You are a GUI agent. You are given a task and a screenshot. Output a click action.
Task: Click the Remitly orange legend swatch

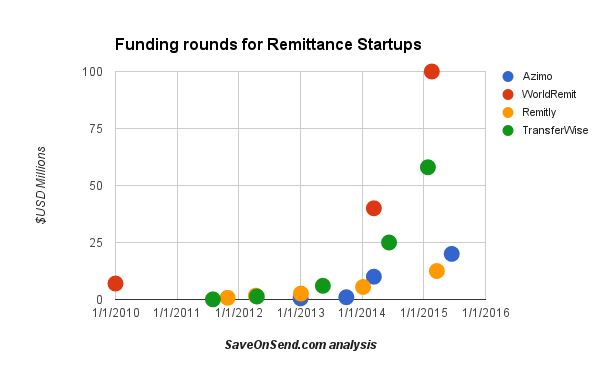click(508, 112)
